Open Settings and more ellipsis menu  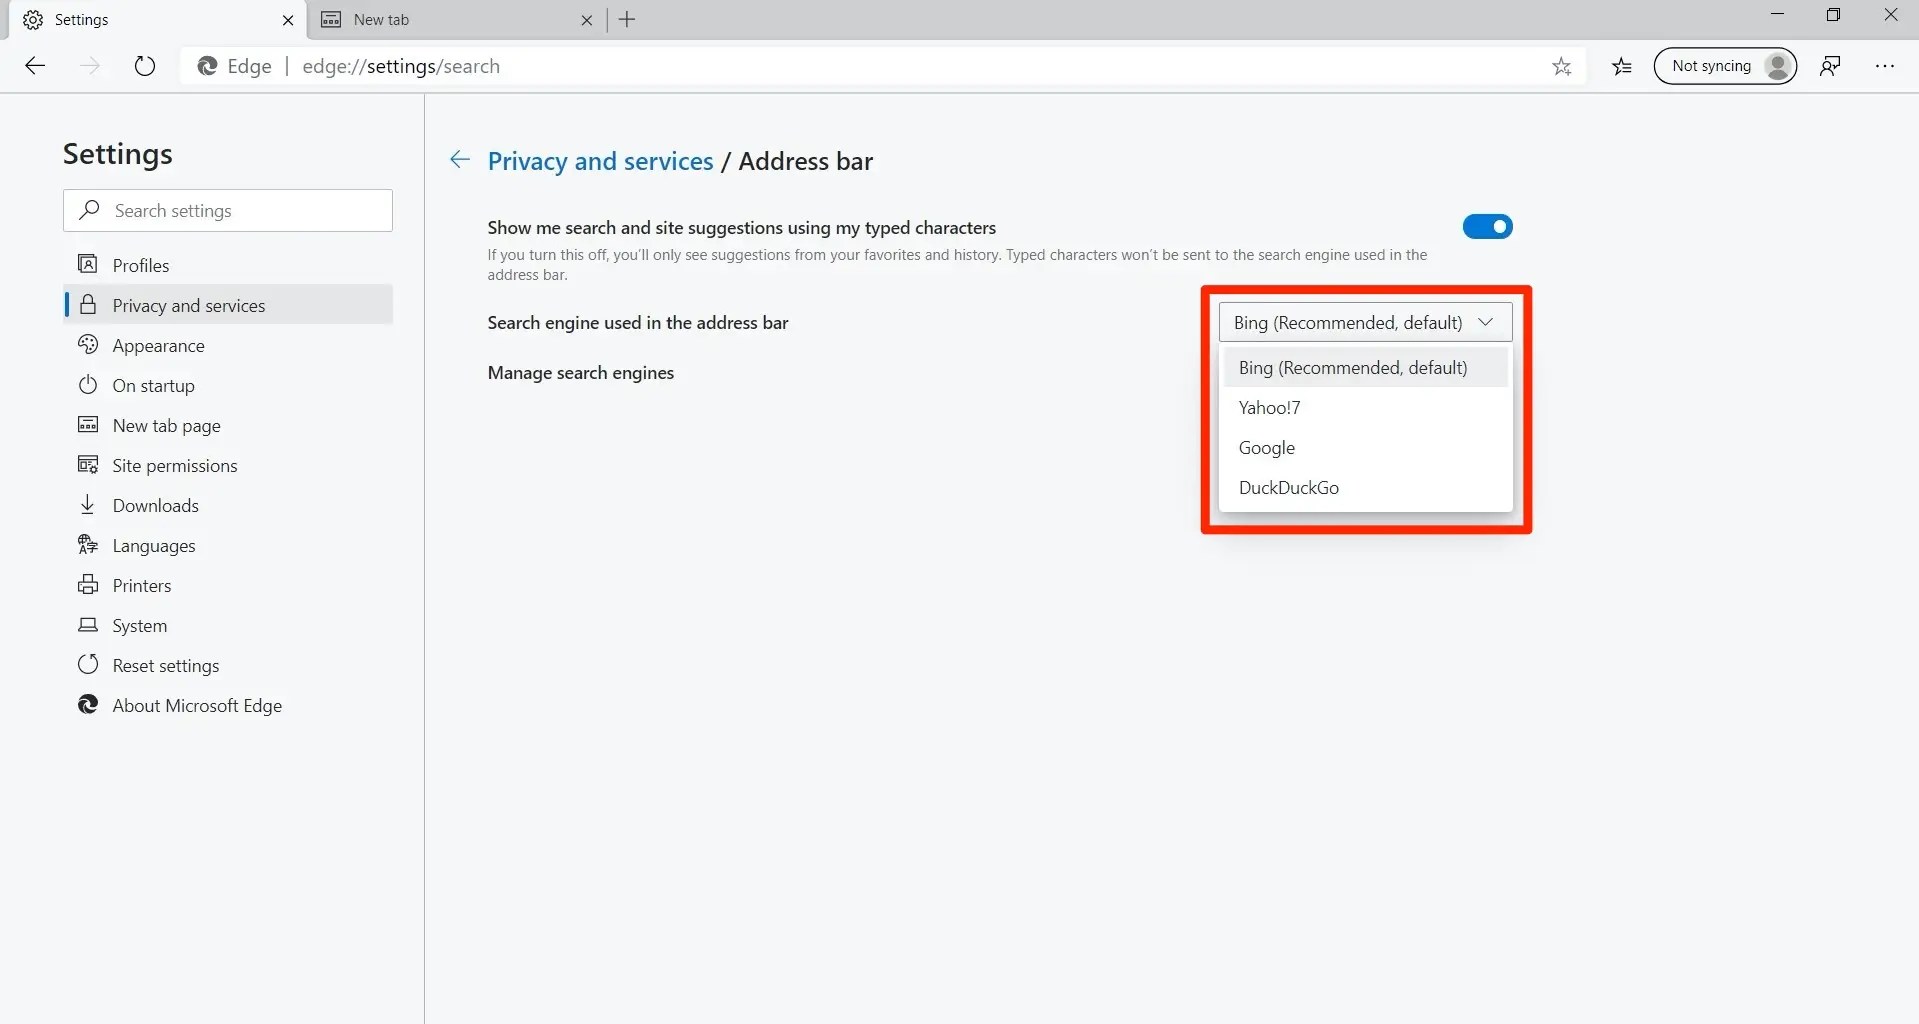[x=1885, y=66]
